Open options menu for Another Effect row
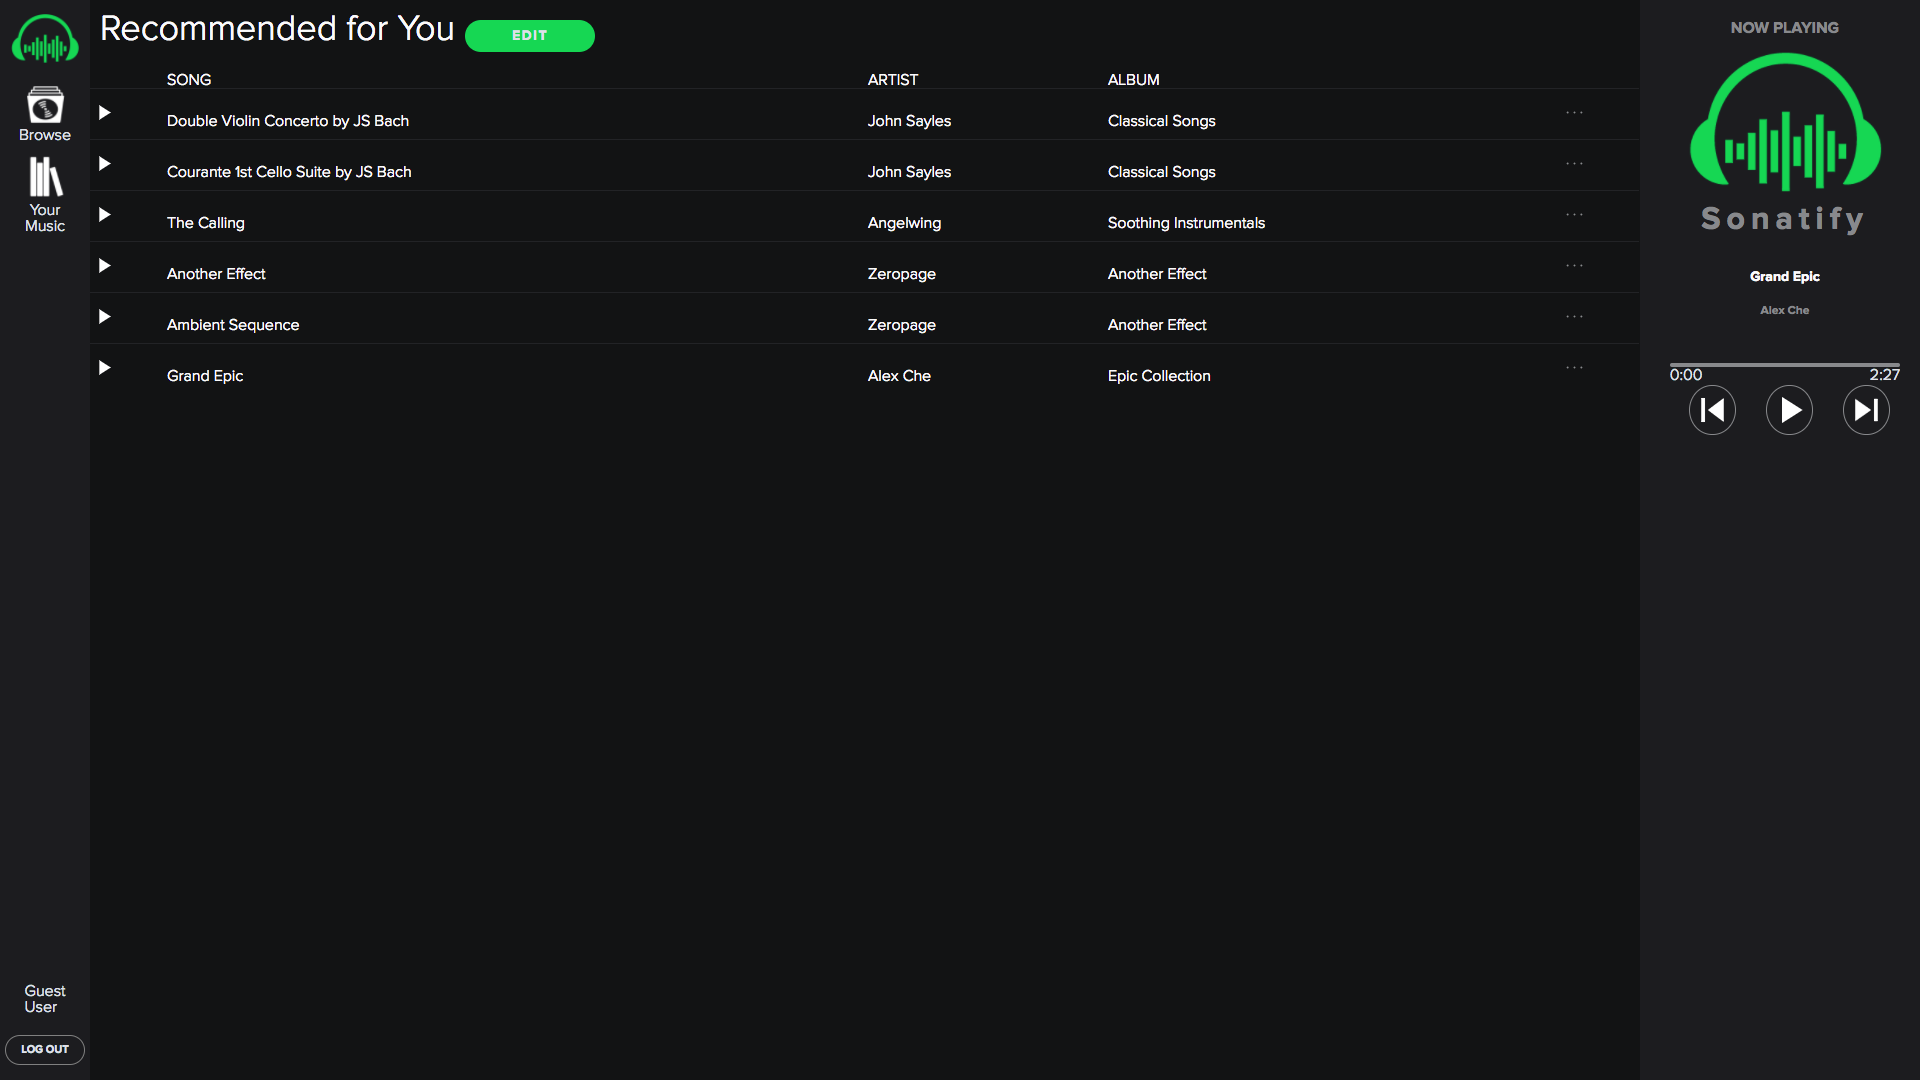Screen dimensions: 1920x1080 [1574, 266]
